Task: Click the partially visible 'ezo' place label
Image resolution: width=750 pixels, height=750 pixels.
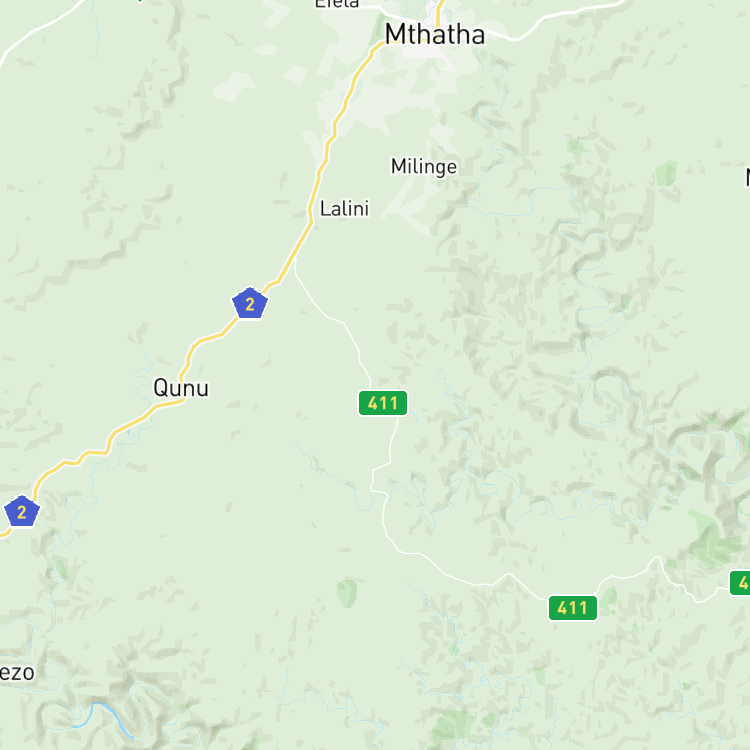Action: [x=17, y=673]
